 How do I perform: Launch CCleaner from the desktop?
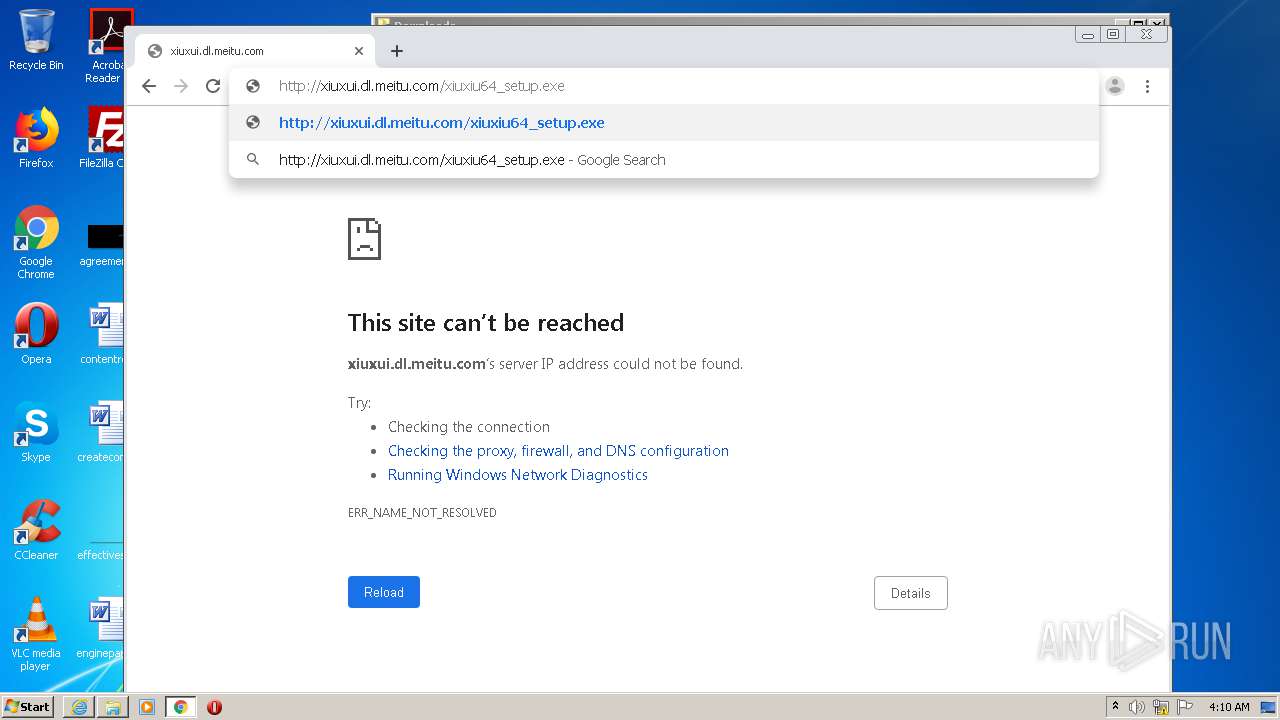pos(36,530)
